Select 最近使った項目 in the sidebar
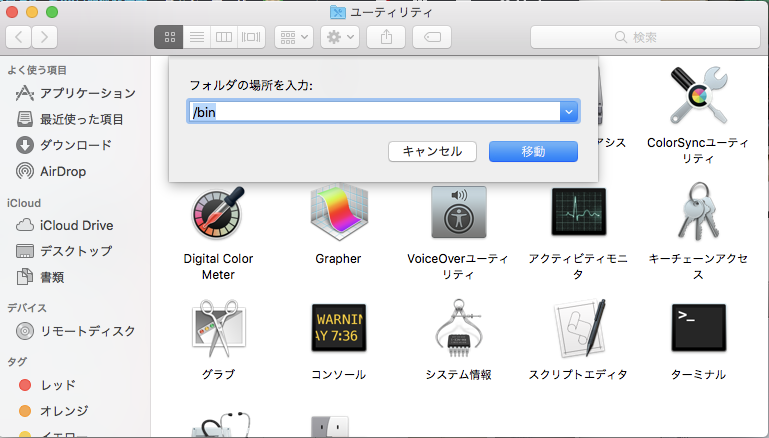This screenshot has width=769, height=438. pos(70,119)
